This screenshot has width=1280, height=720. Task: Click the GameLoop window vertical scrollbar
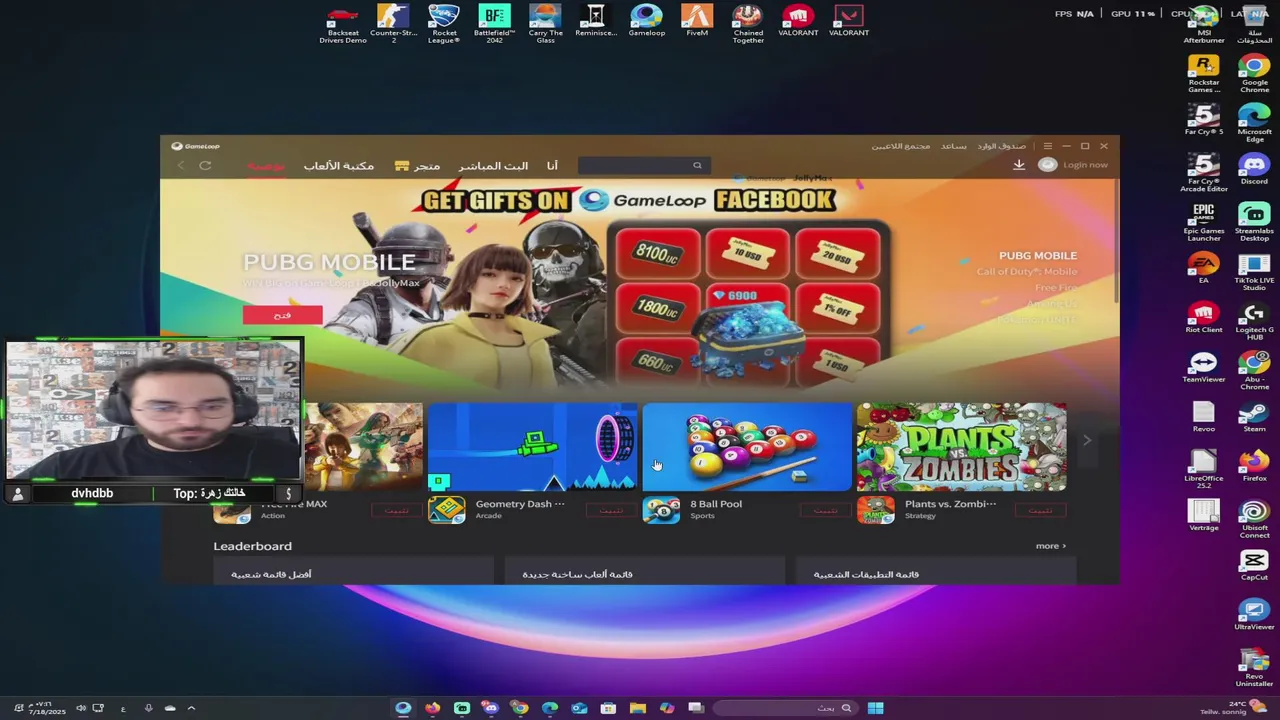point(1115,240)
